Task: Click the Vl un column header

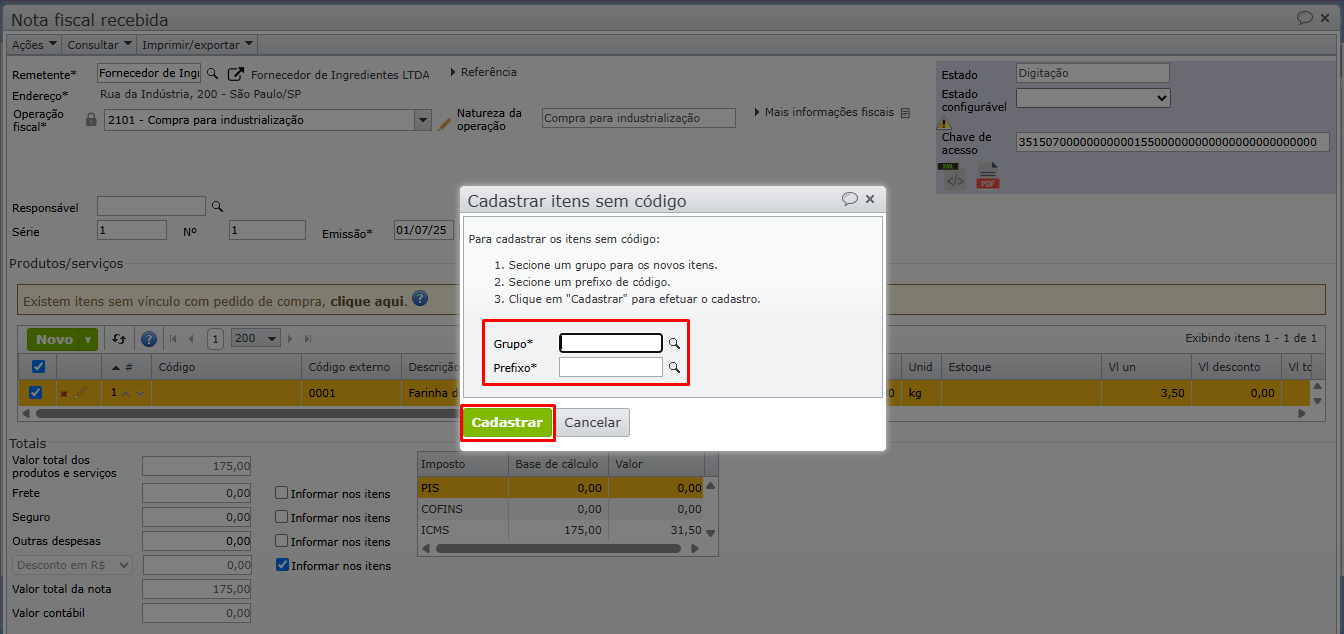Action: 1146,367
